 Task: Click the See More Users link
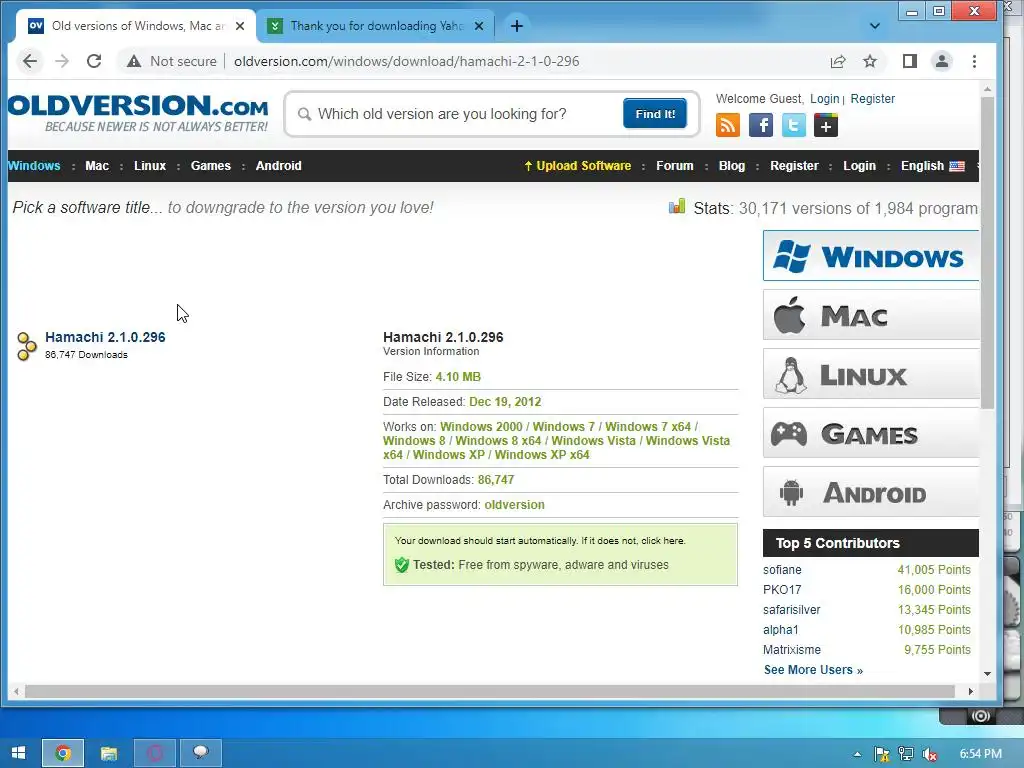(813, 670)
